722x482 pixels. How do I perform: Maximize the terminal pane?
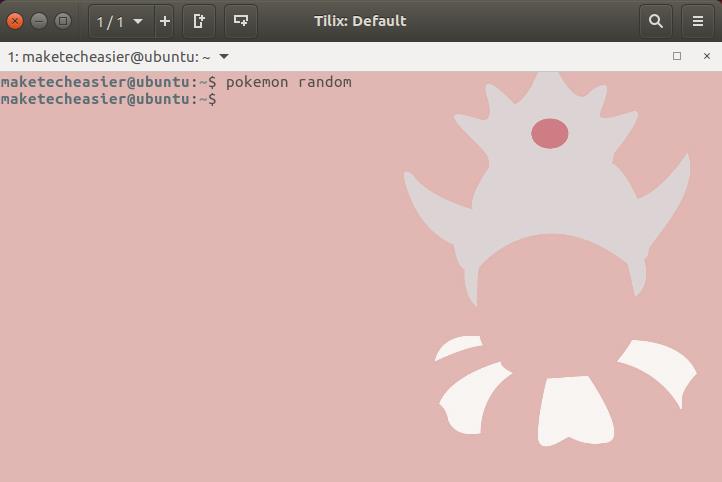click(677, 56)
